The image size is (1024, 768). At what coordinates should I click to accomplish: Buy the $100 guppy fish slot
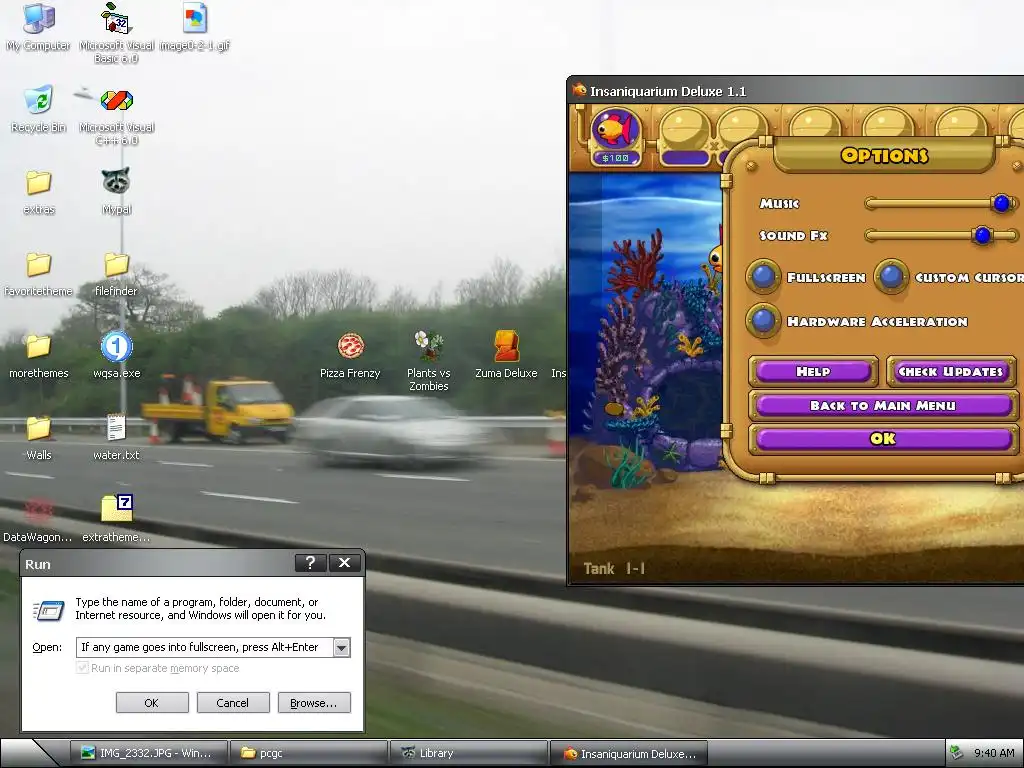click(x=615, y=136)
